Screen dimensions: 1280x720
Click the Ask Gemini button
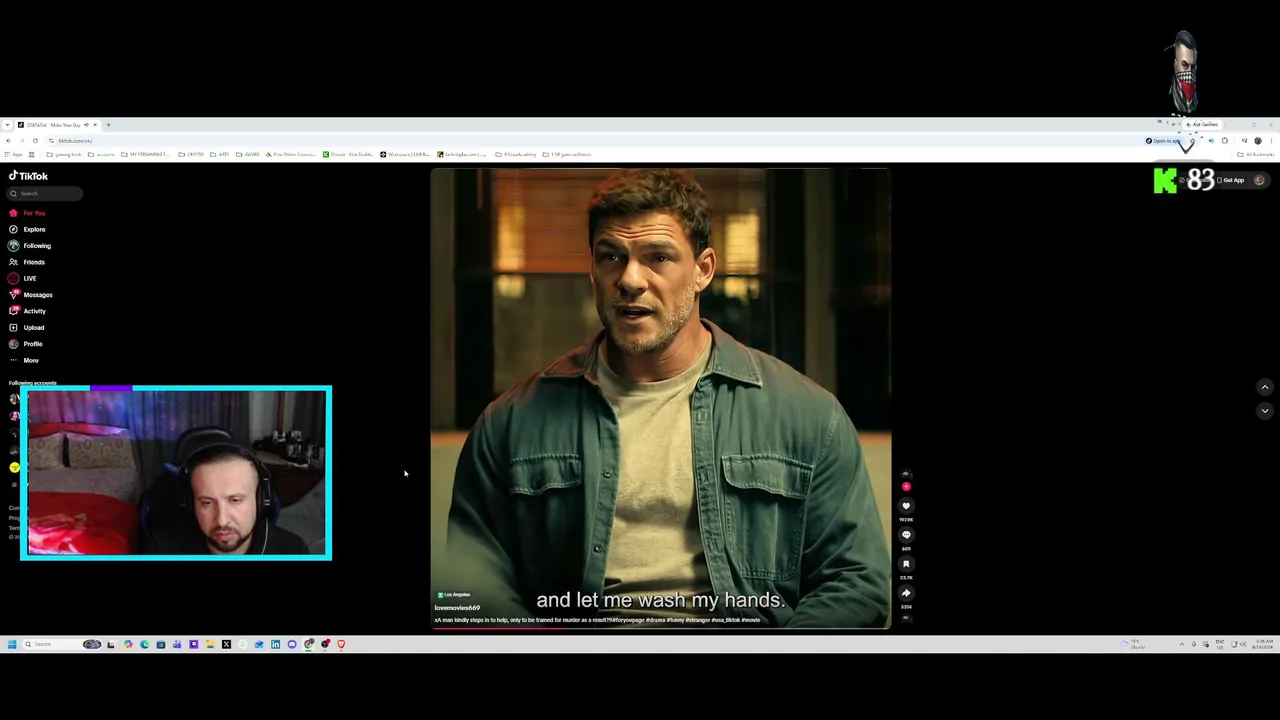1202,125
